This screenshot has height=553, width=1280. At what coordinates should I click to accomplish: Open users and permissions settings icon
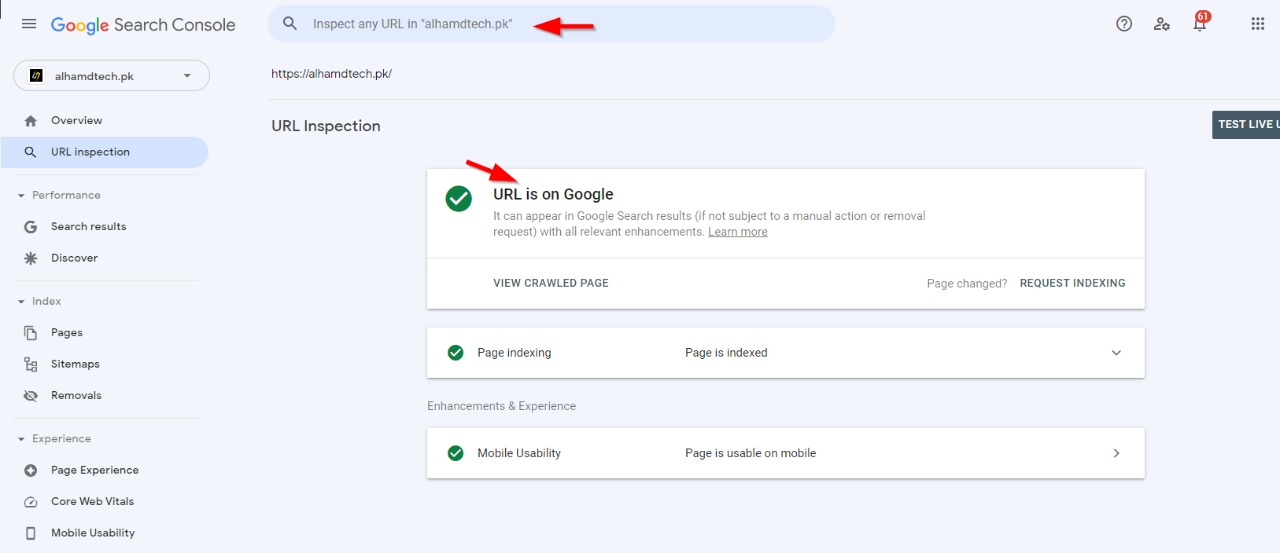(x=1161, y=24)
